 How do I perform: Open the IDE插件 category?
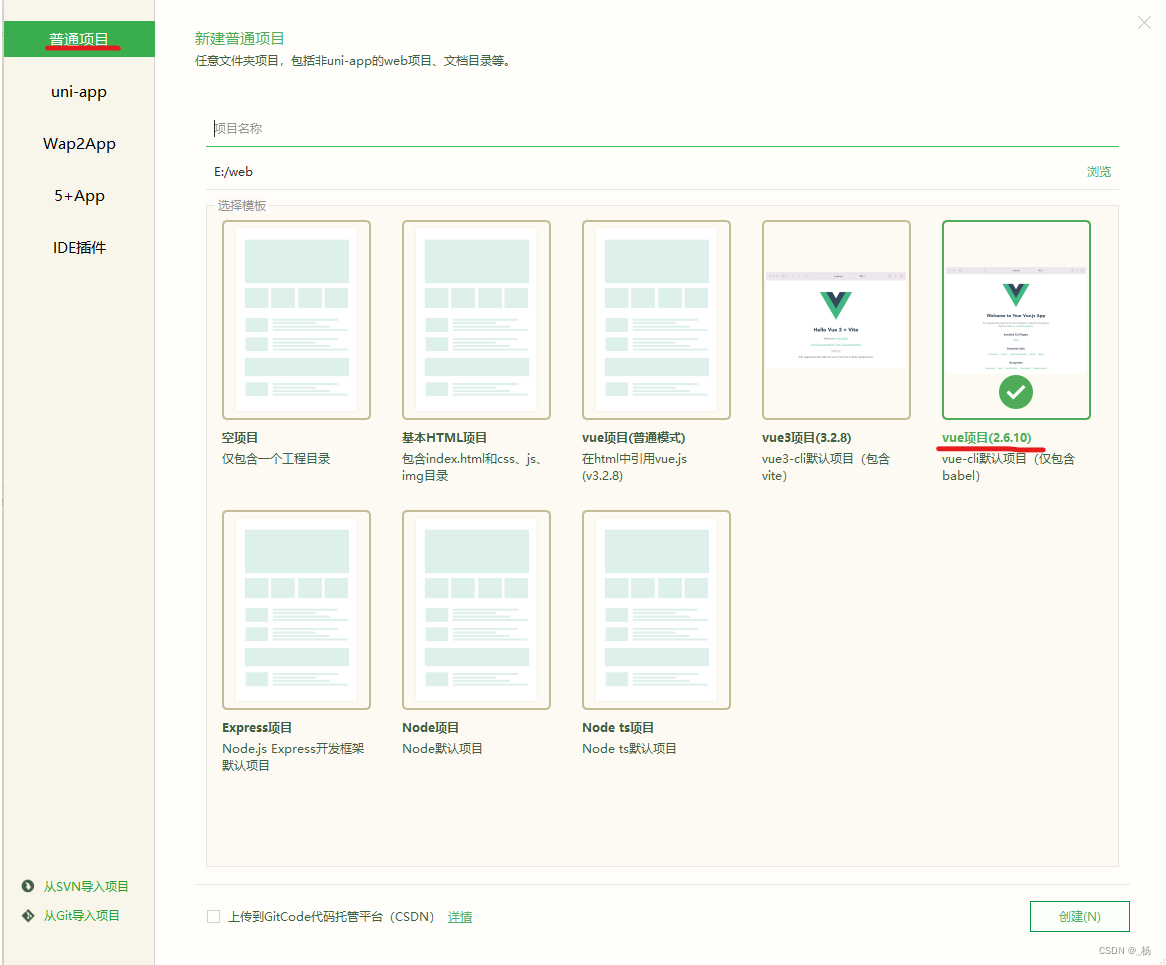pos(78,247)
